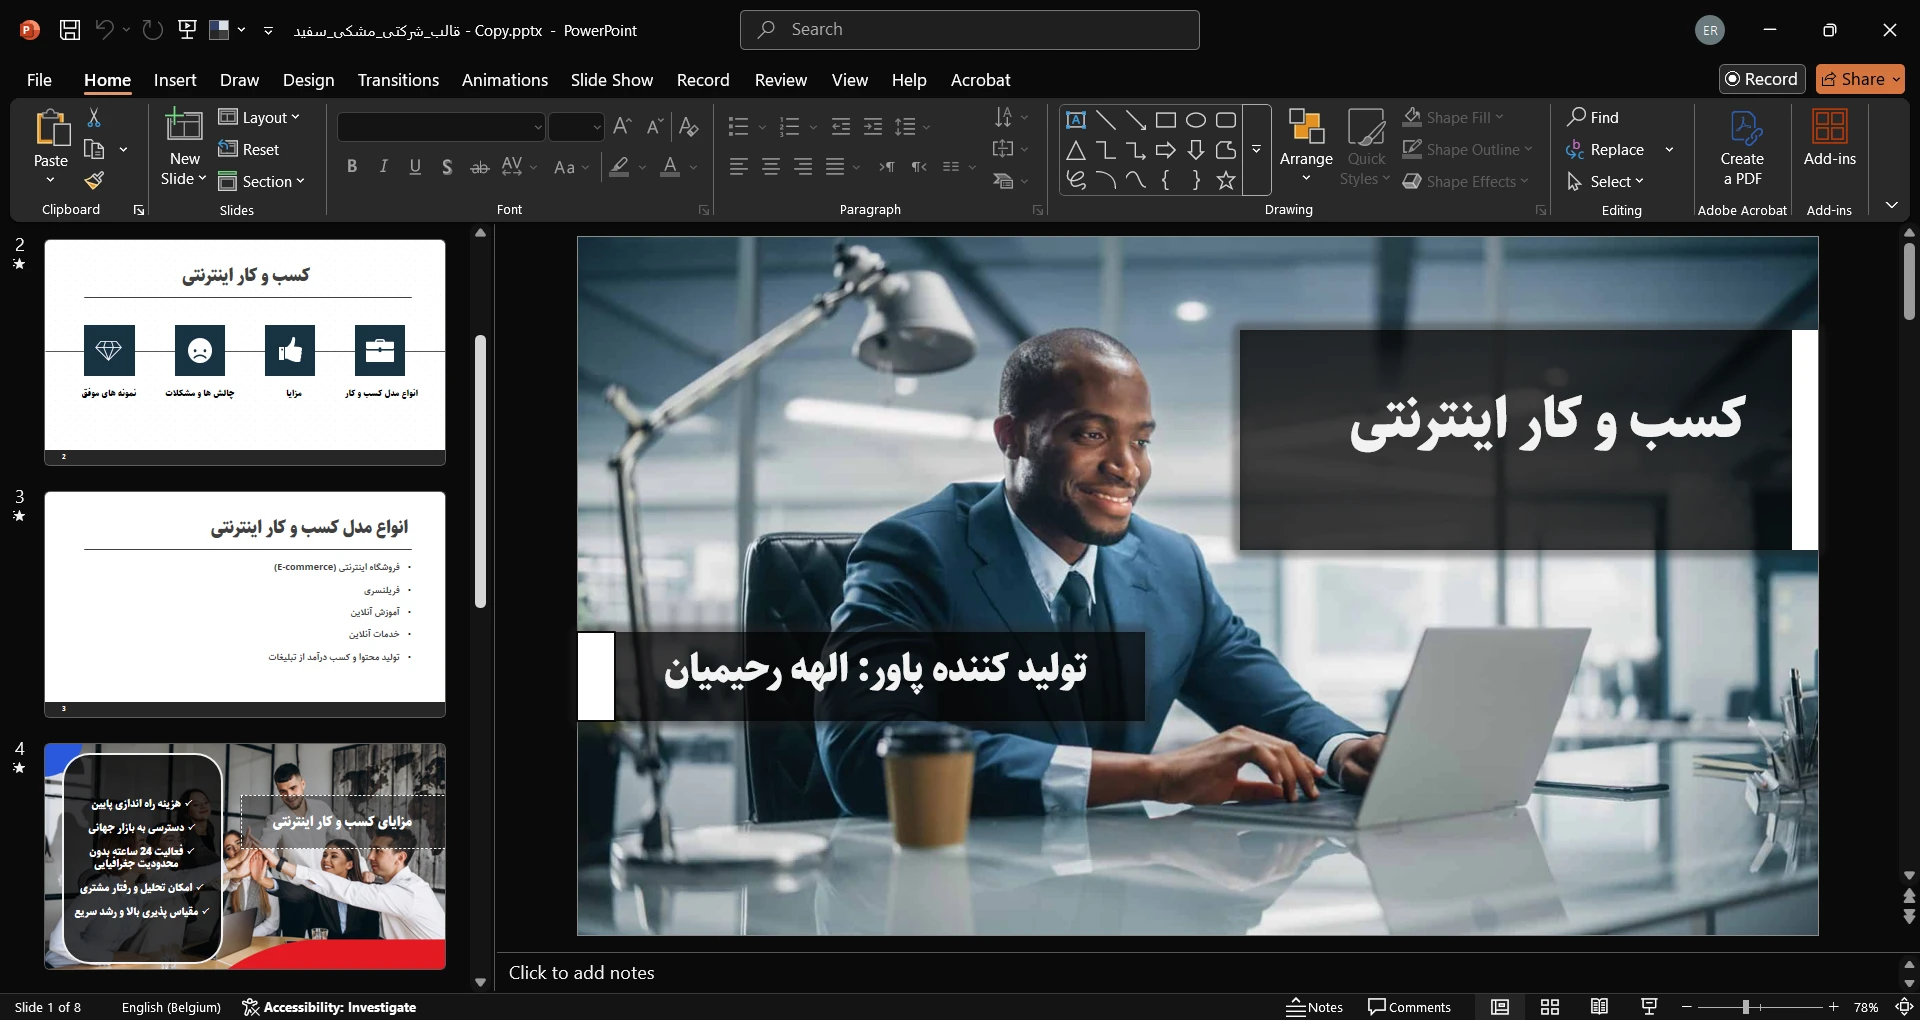Switch to the Design tab

tap(308, 80)
